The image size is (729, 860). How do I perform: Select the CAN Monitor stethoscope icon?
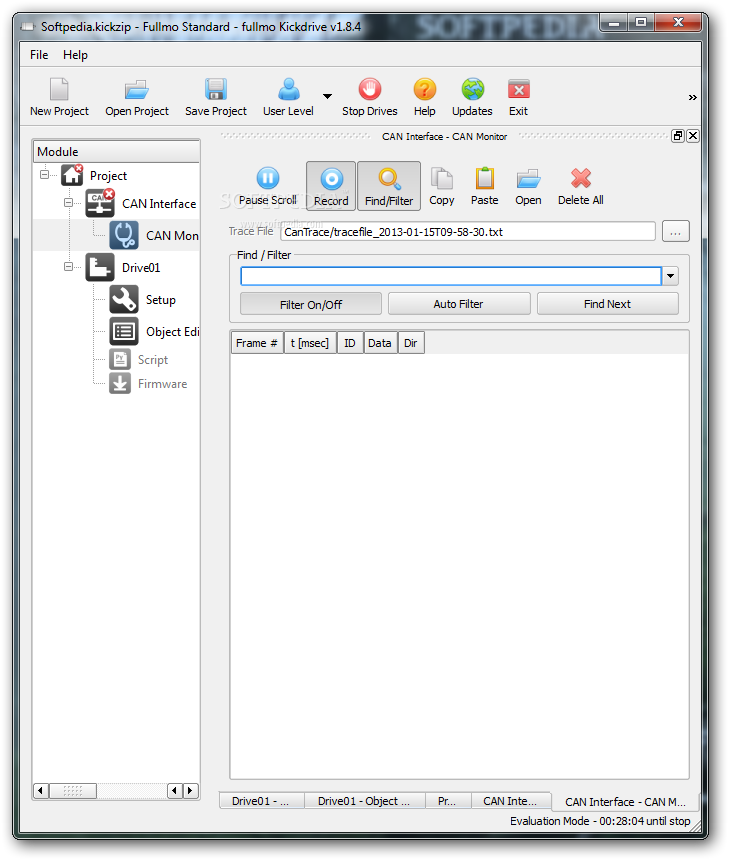tap(124, 235)
